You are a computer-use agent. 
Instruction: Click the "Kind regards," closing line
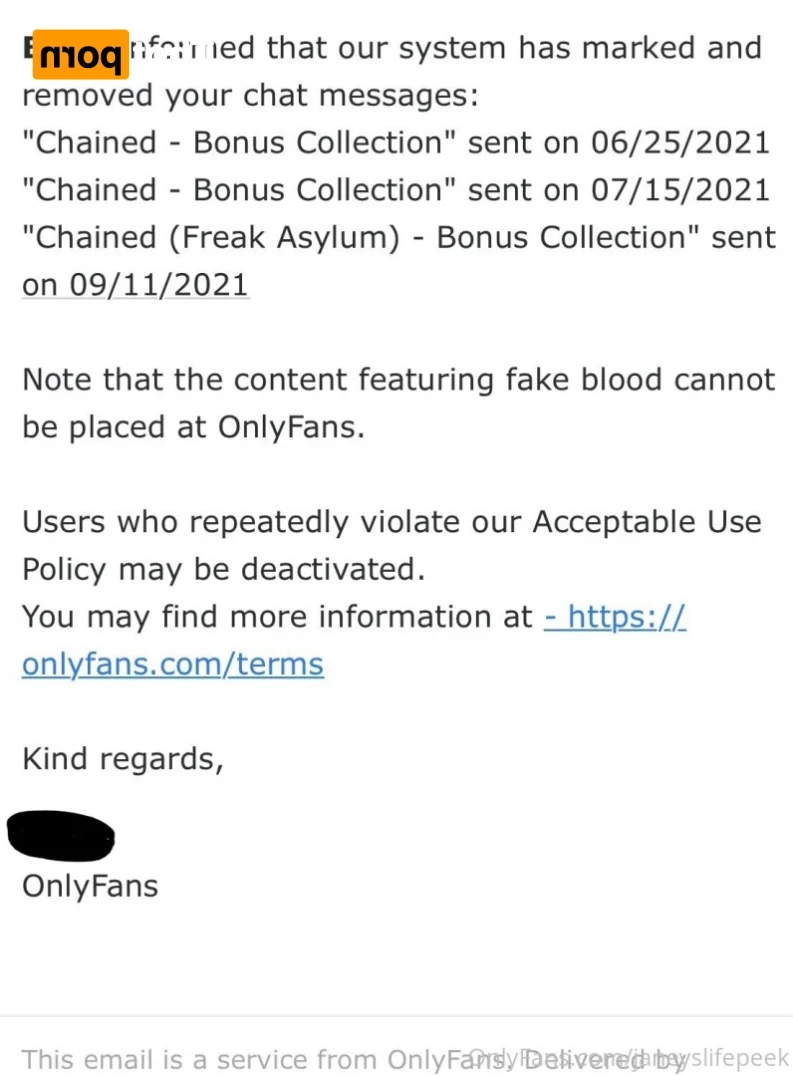[123, 760]
